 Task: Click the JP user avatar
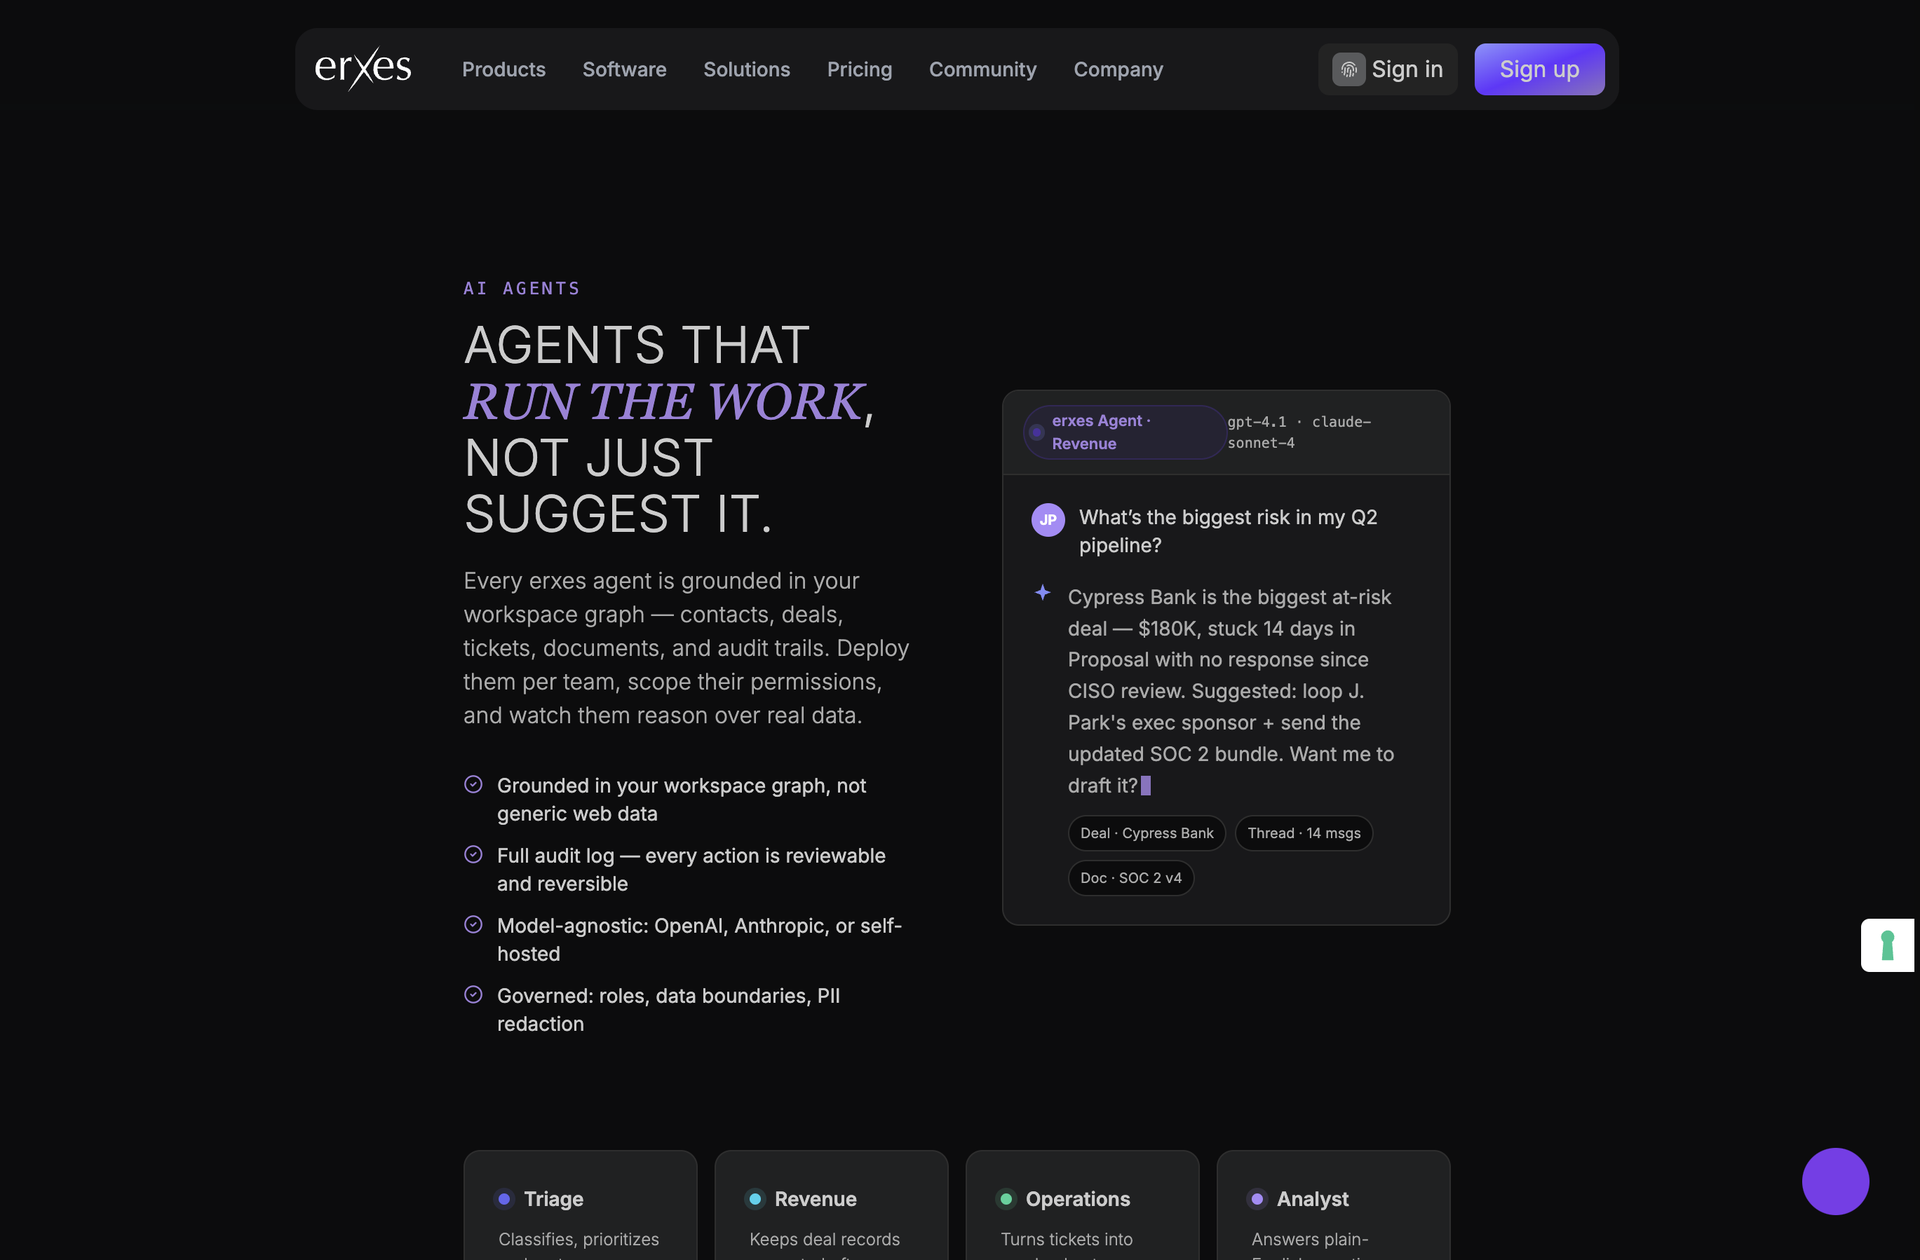pyautogui.click(x=1048, y=519)
